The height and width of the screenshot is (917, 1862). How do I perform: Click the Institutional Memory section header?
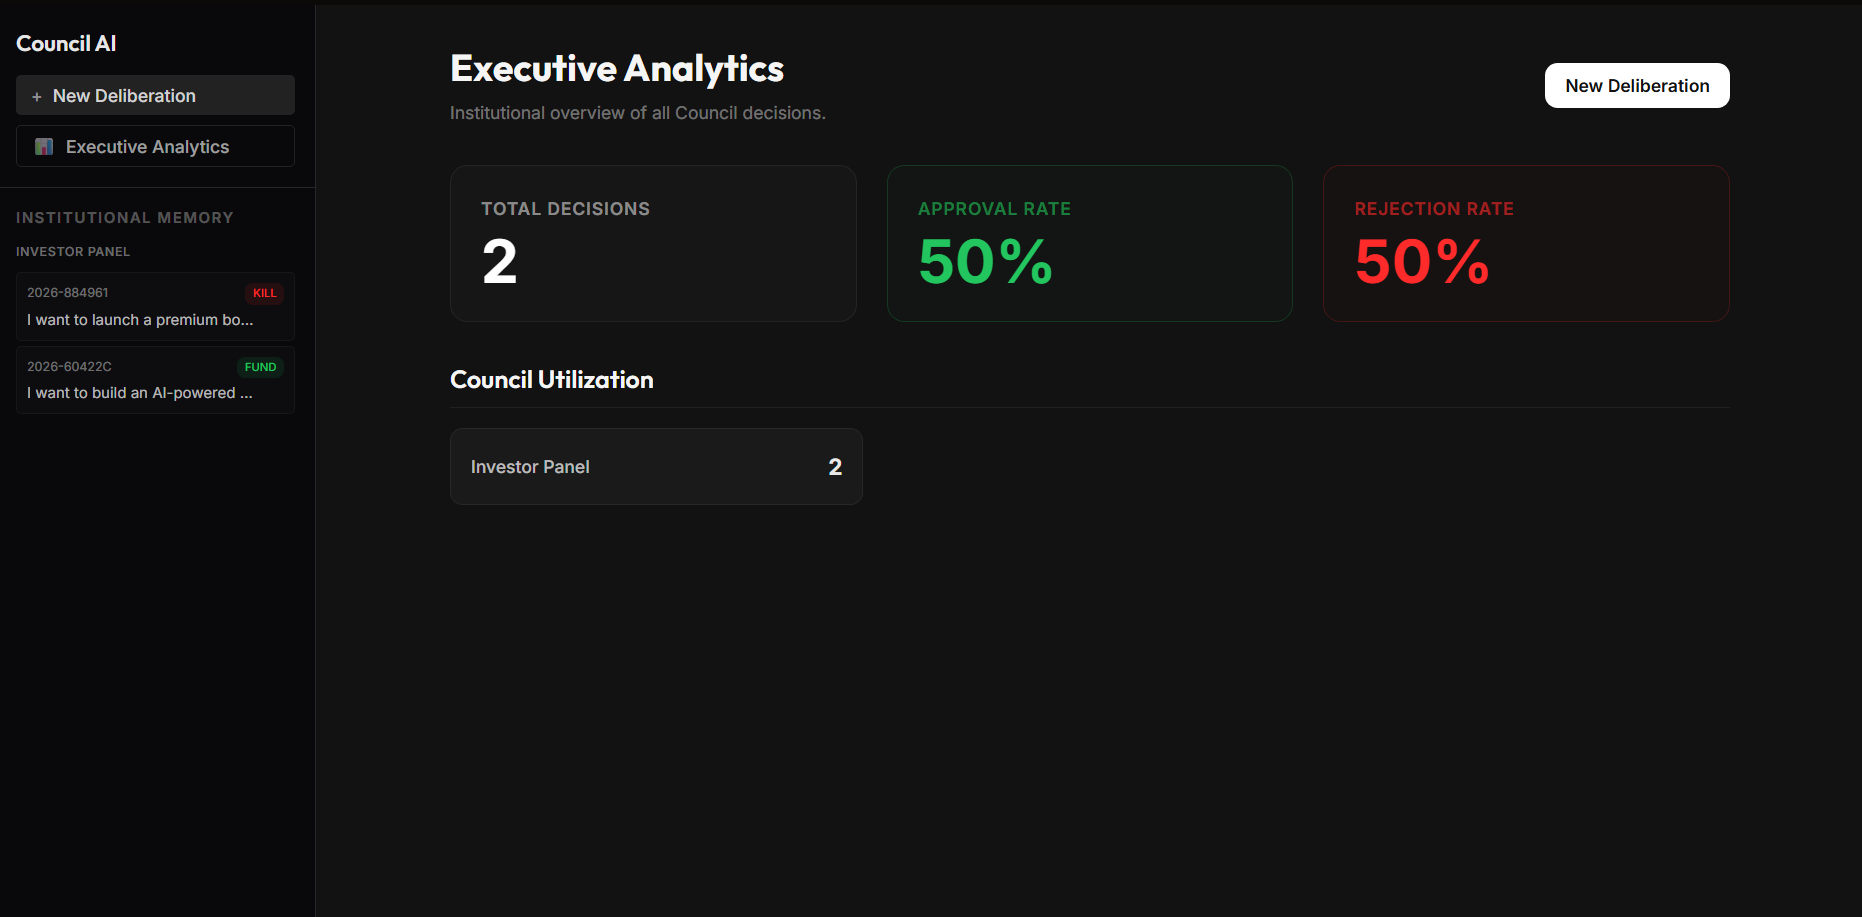pos(125,217)
